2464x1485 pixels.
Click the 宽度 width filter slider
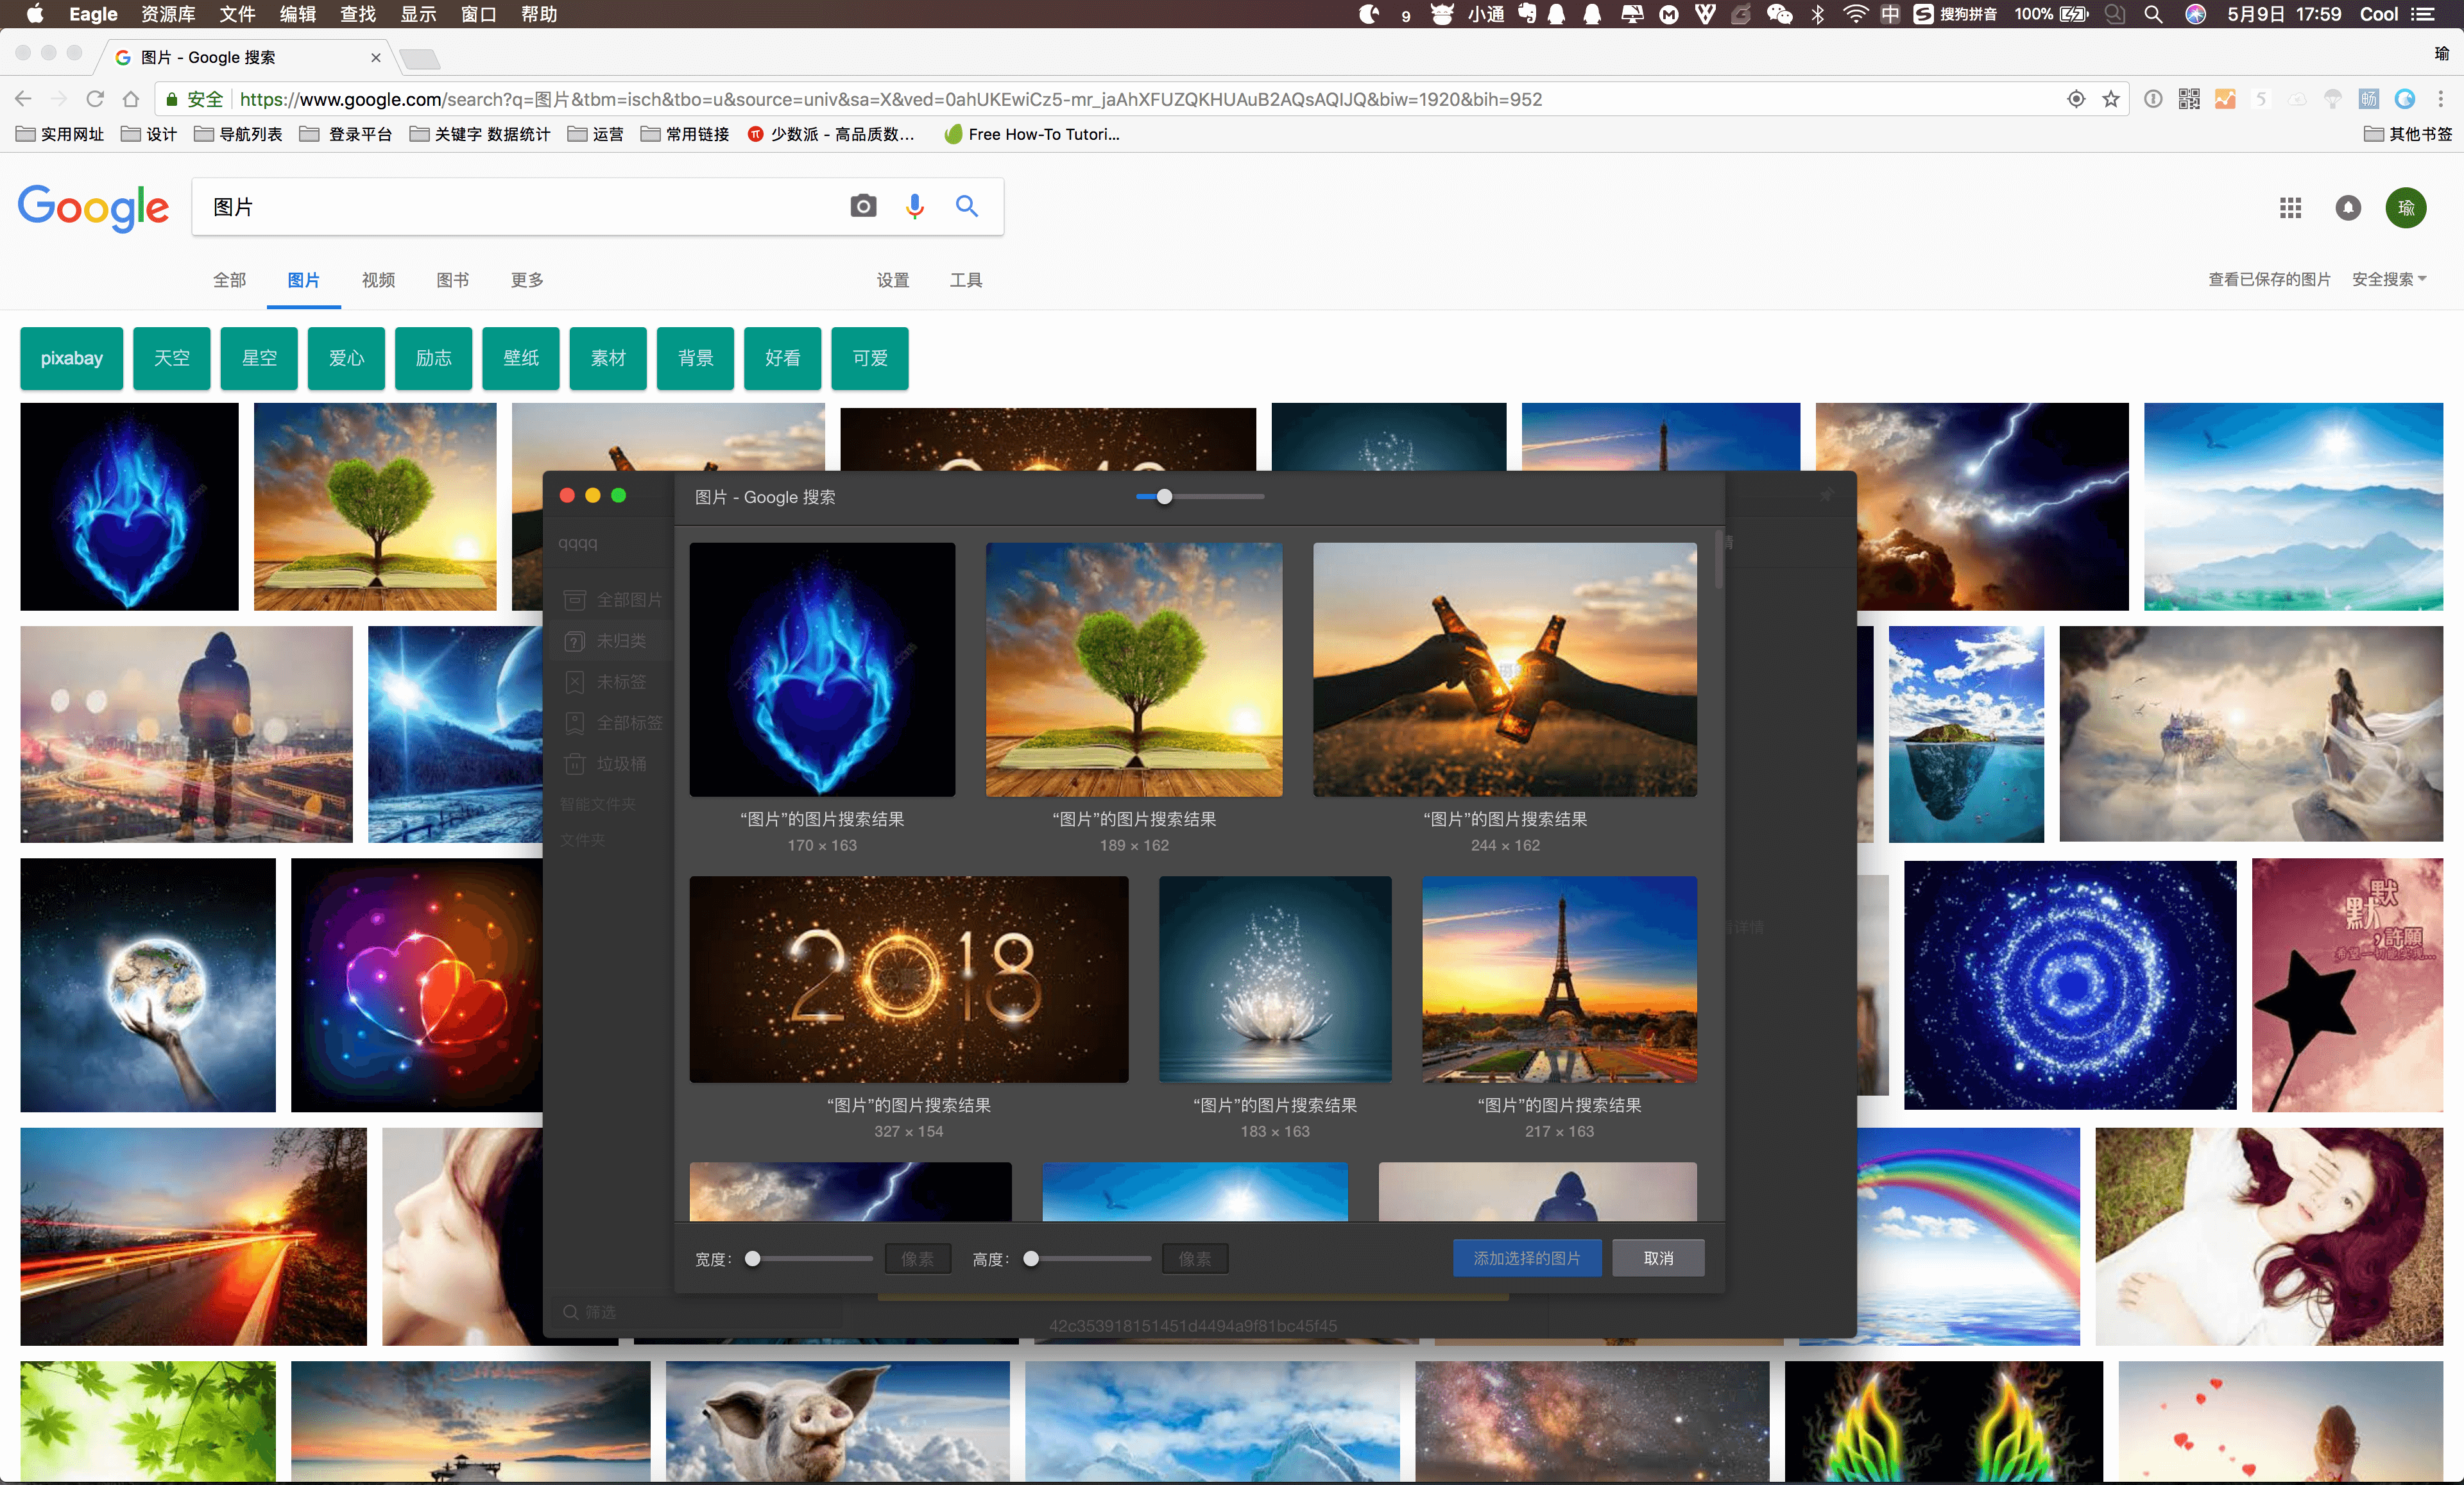810,1259
